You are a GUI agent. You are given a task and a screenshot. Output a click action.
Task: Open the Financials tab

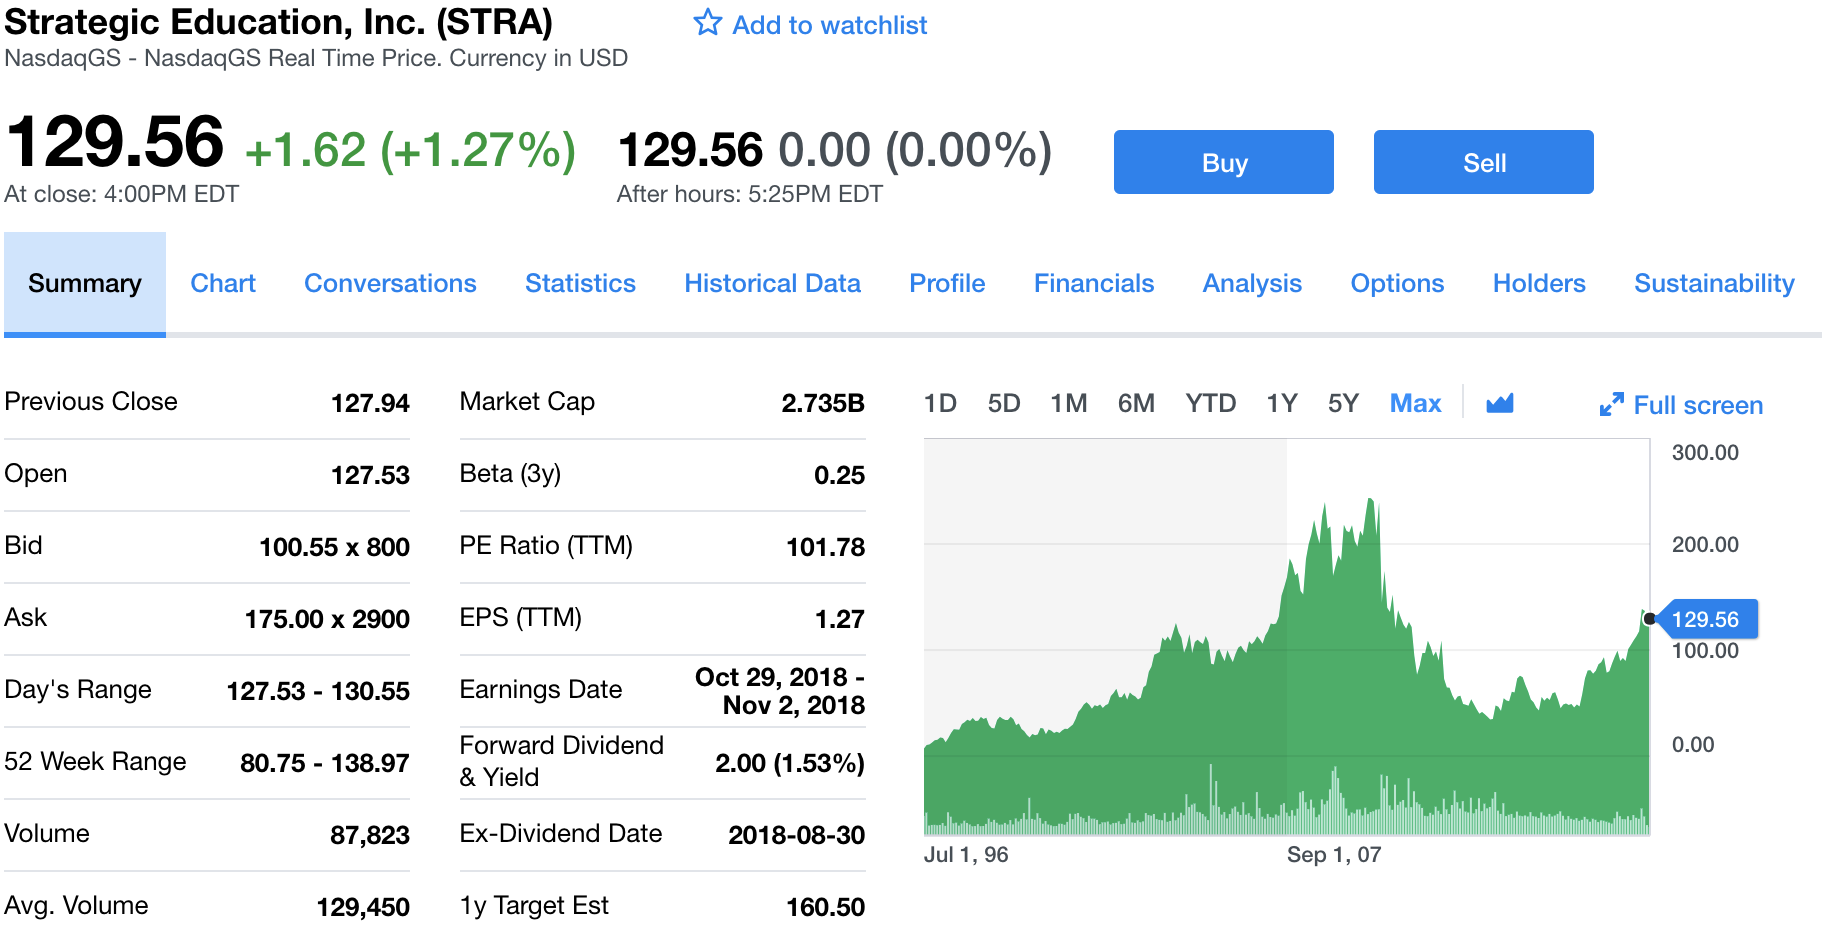point(1094,284)
